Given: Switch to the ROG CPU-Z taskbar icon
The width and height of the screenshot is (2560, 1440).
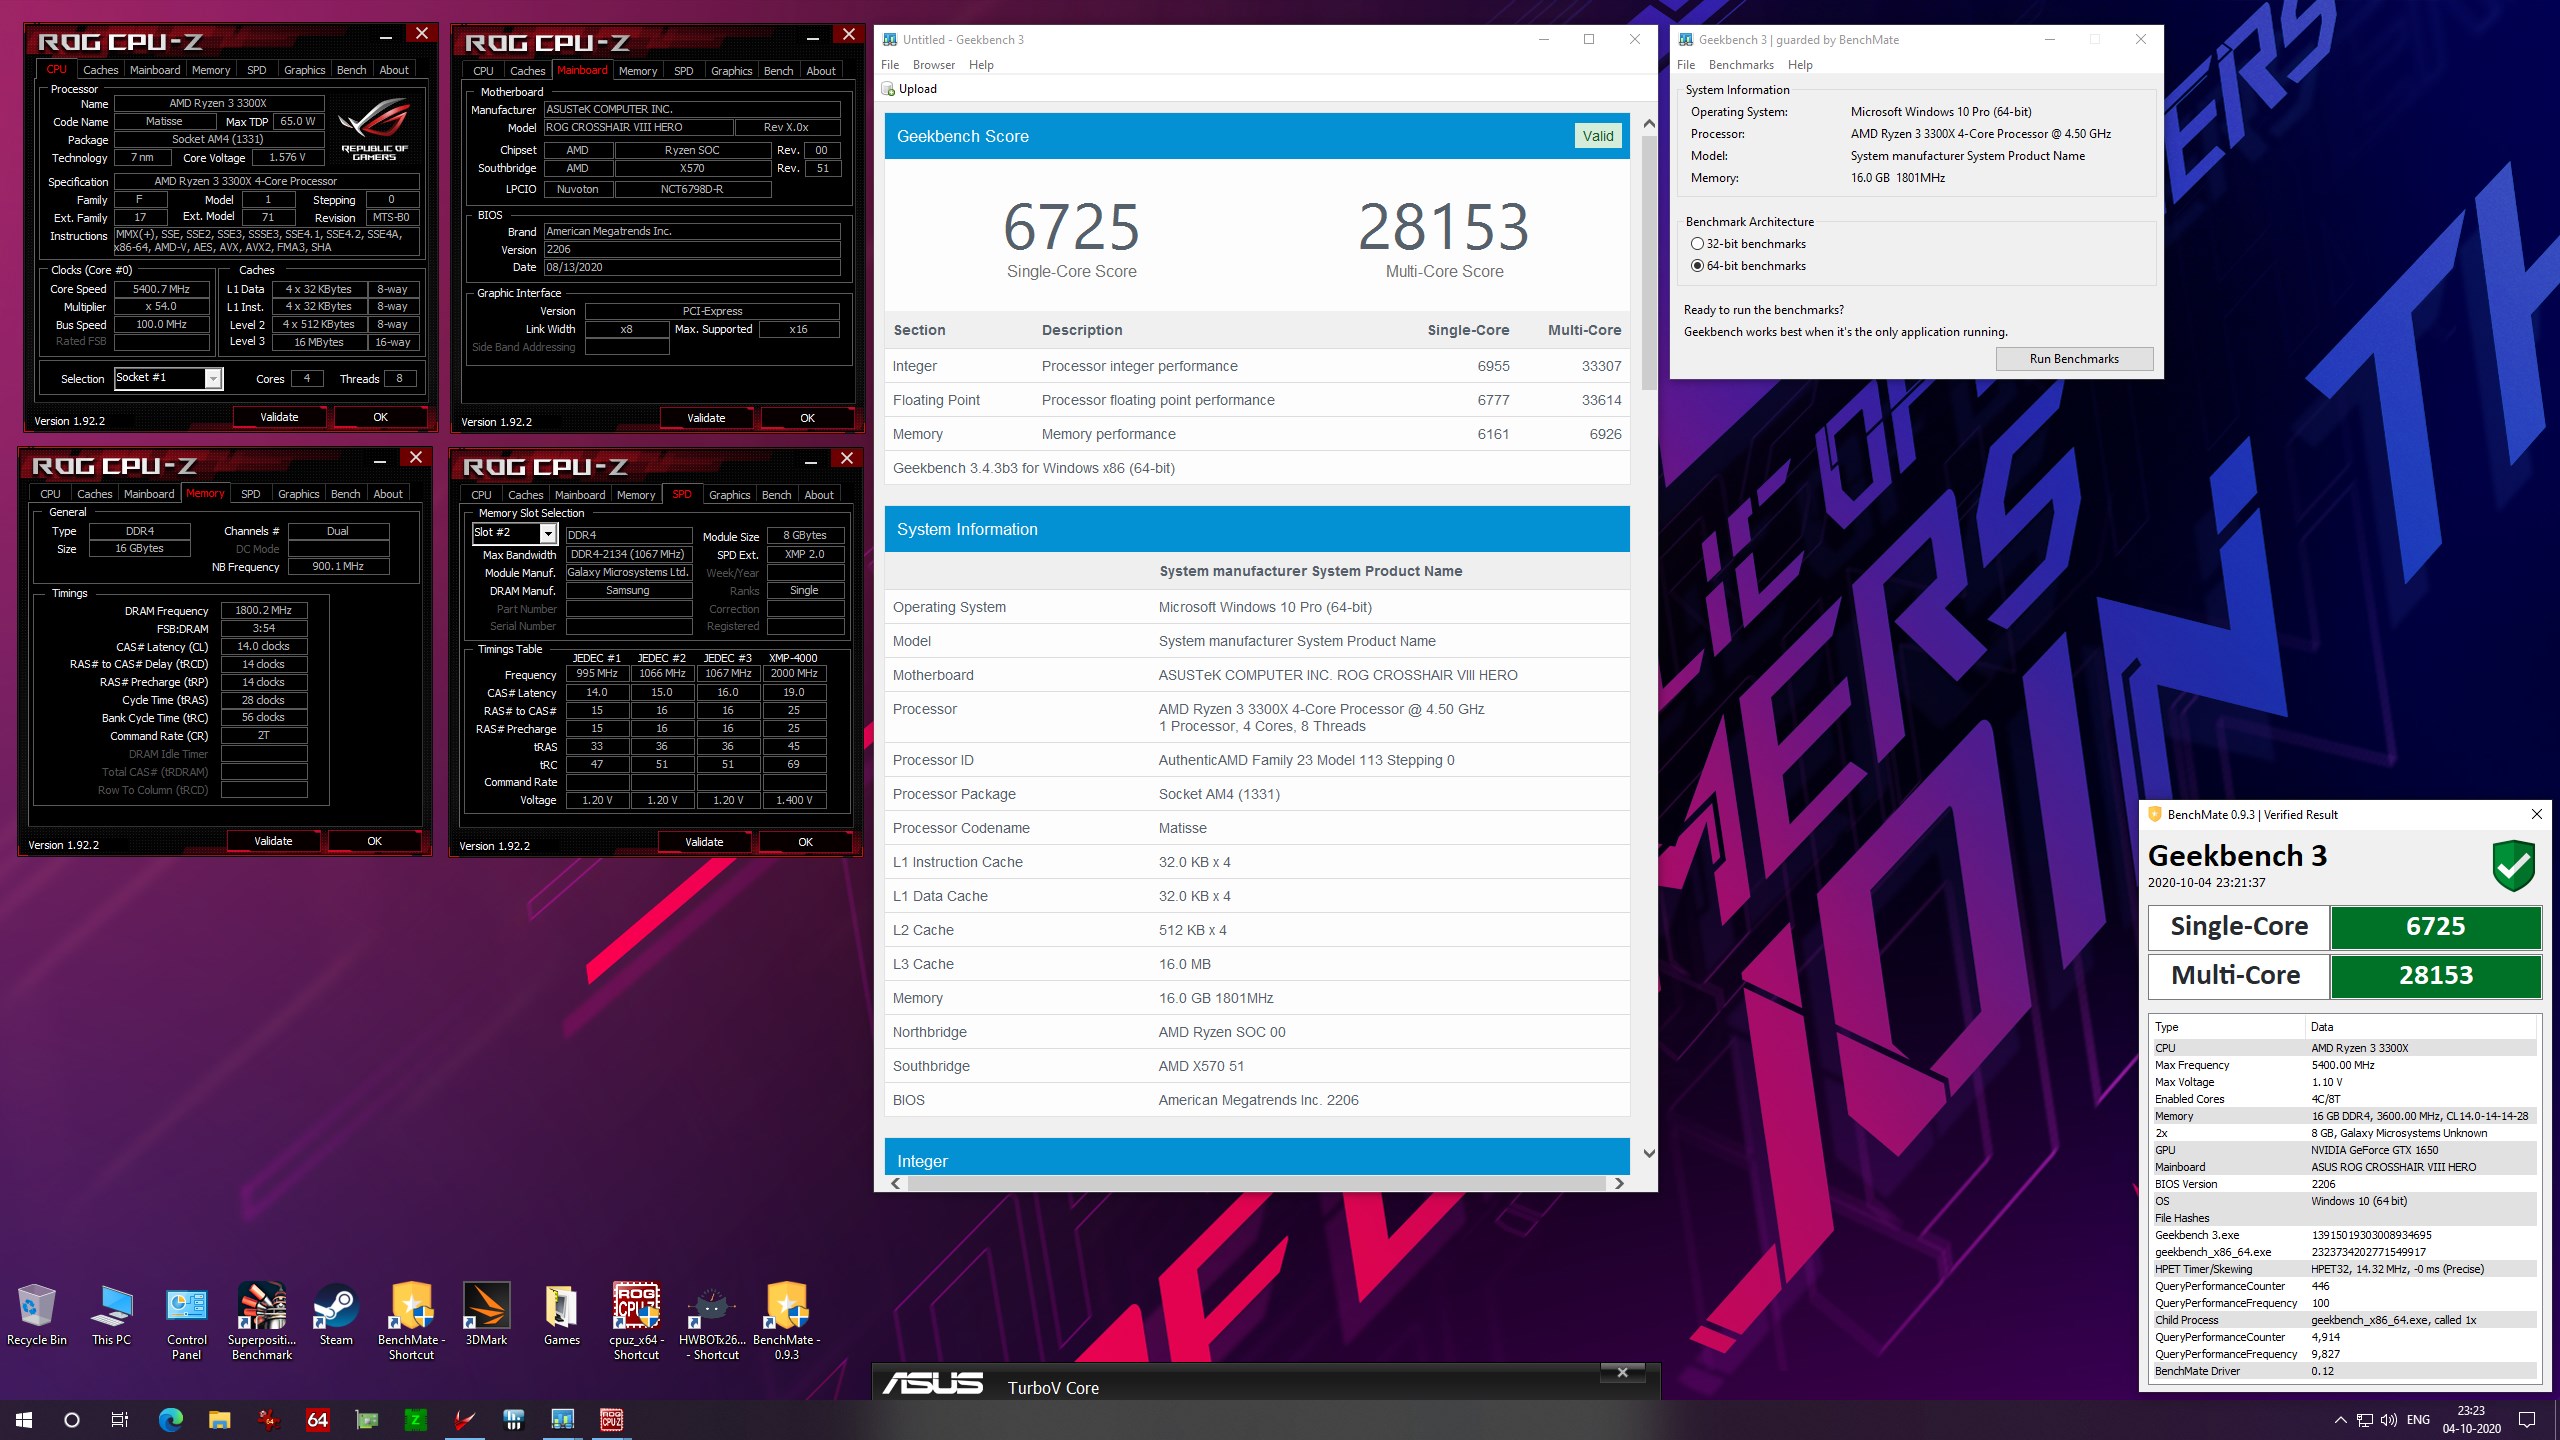Looking at the screenshot, I should point(612,1420).
